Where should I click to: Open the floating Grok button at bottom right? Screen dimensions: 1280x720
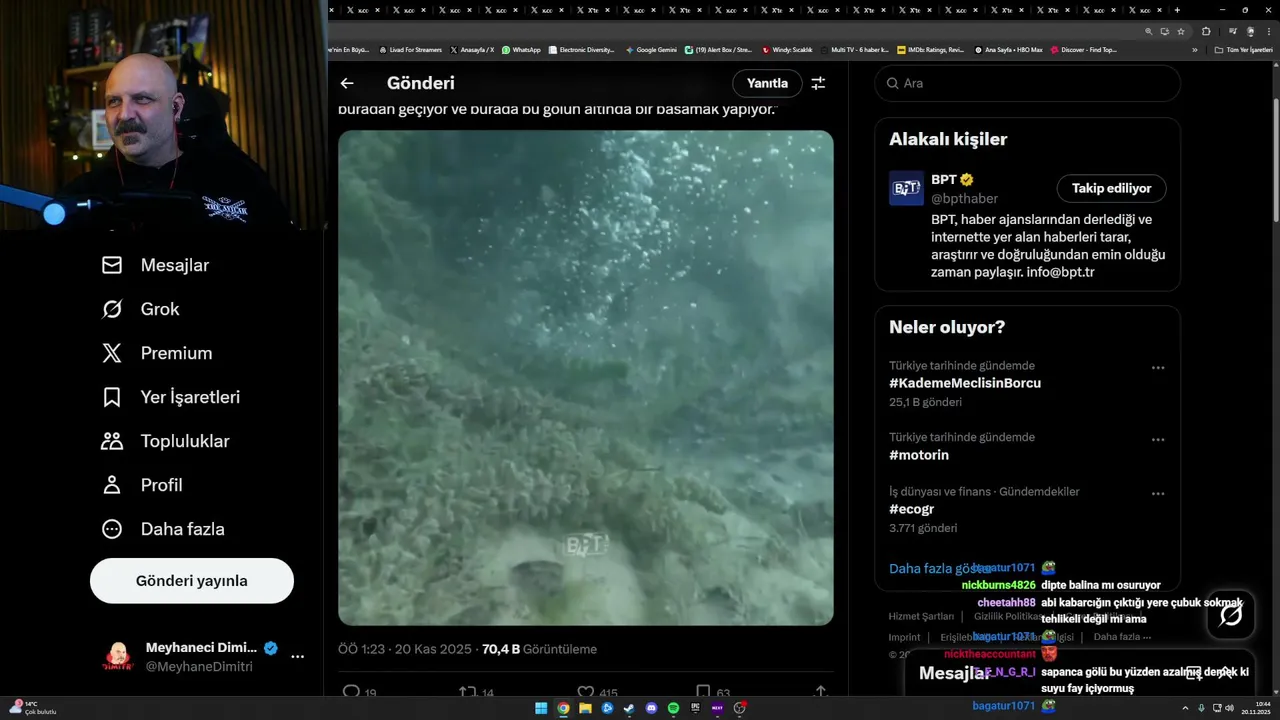coord(1231,614)
